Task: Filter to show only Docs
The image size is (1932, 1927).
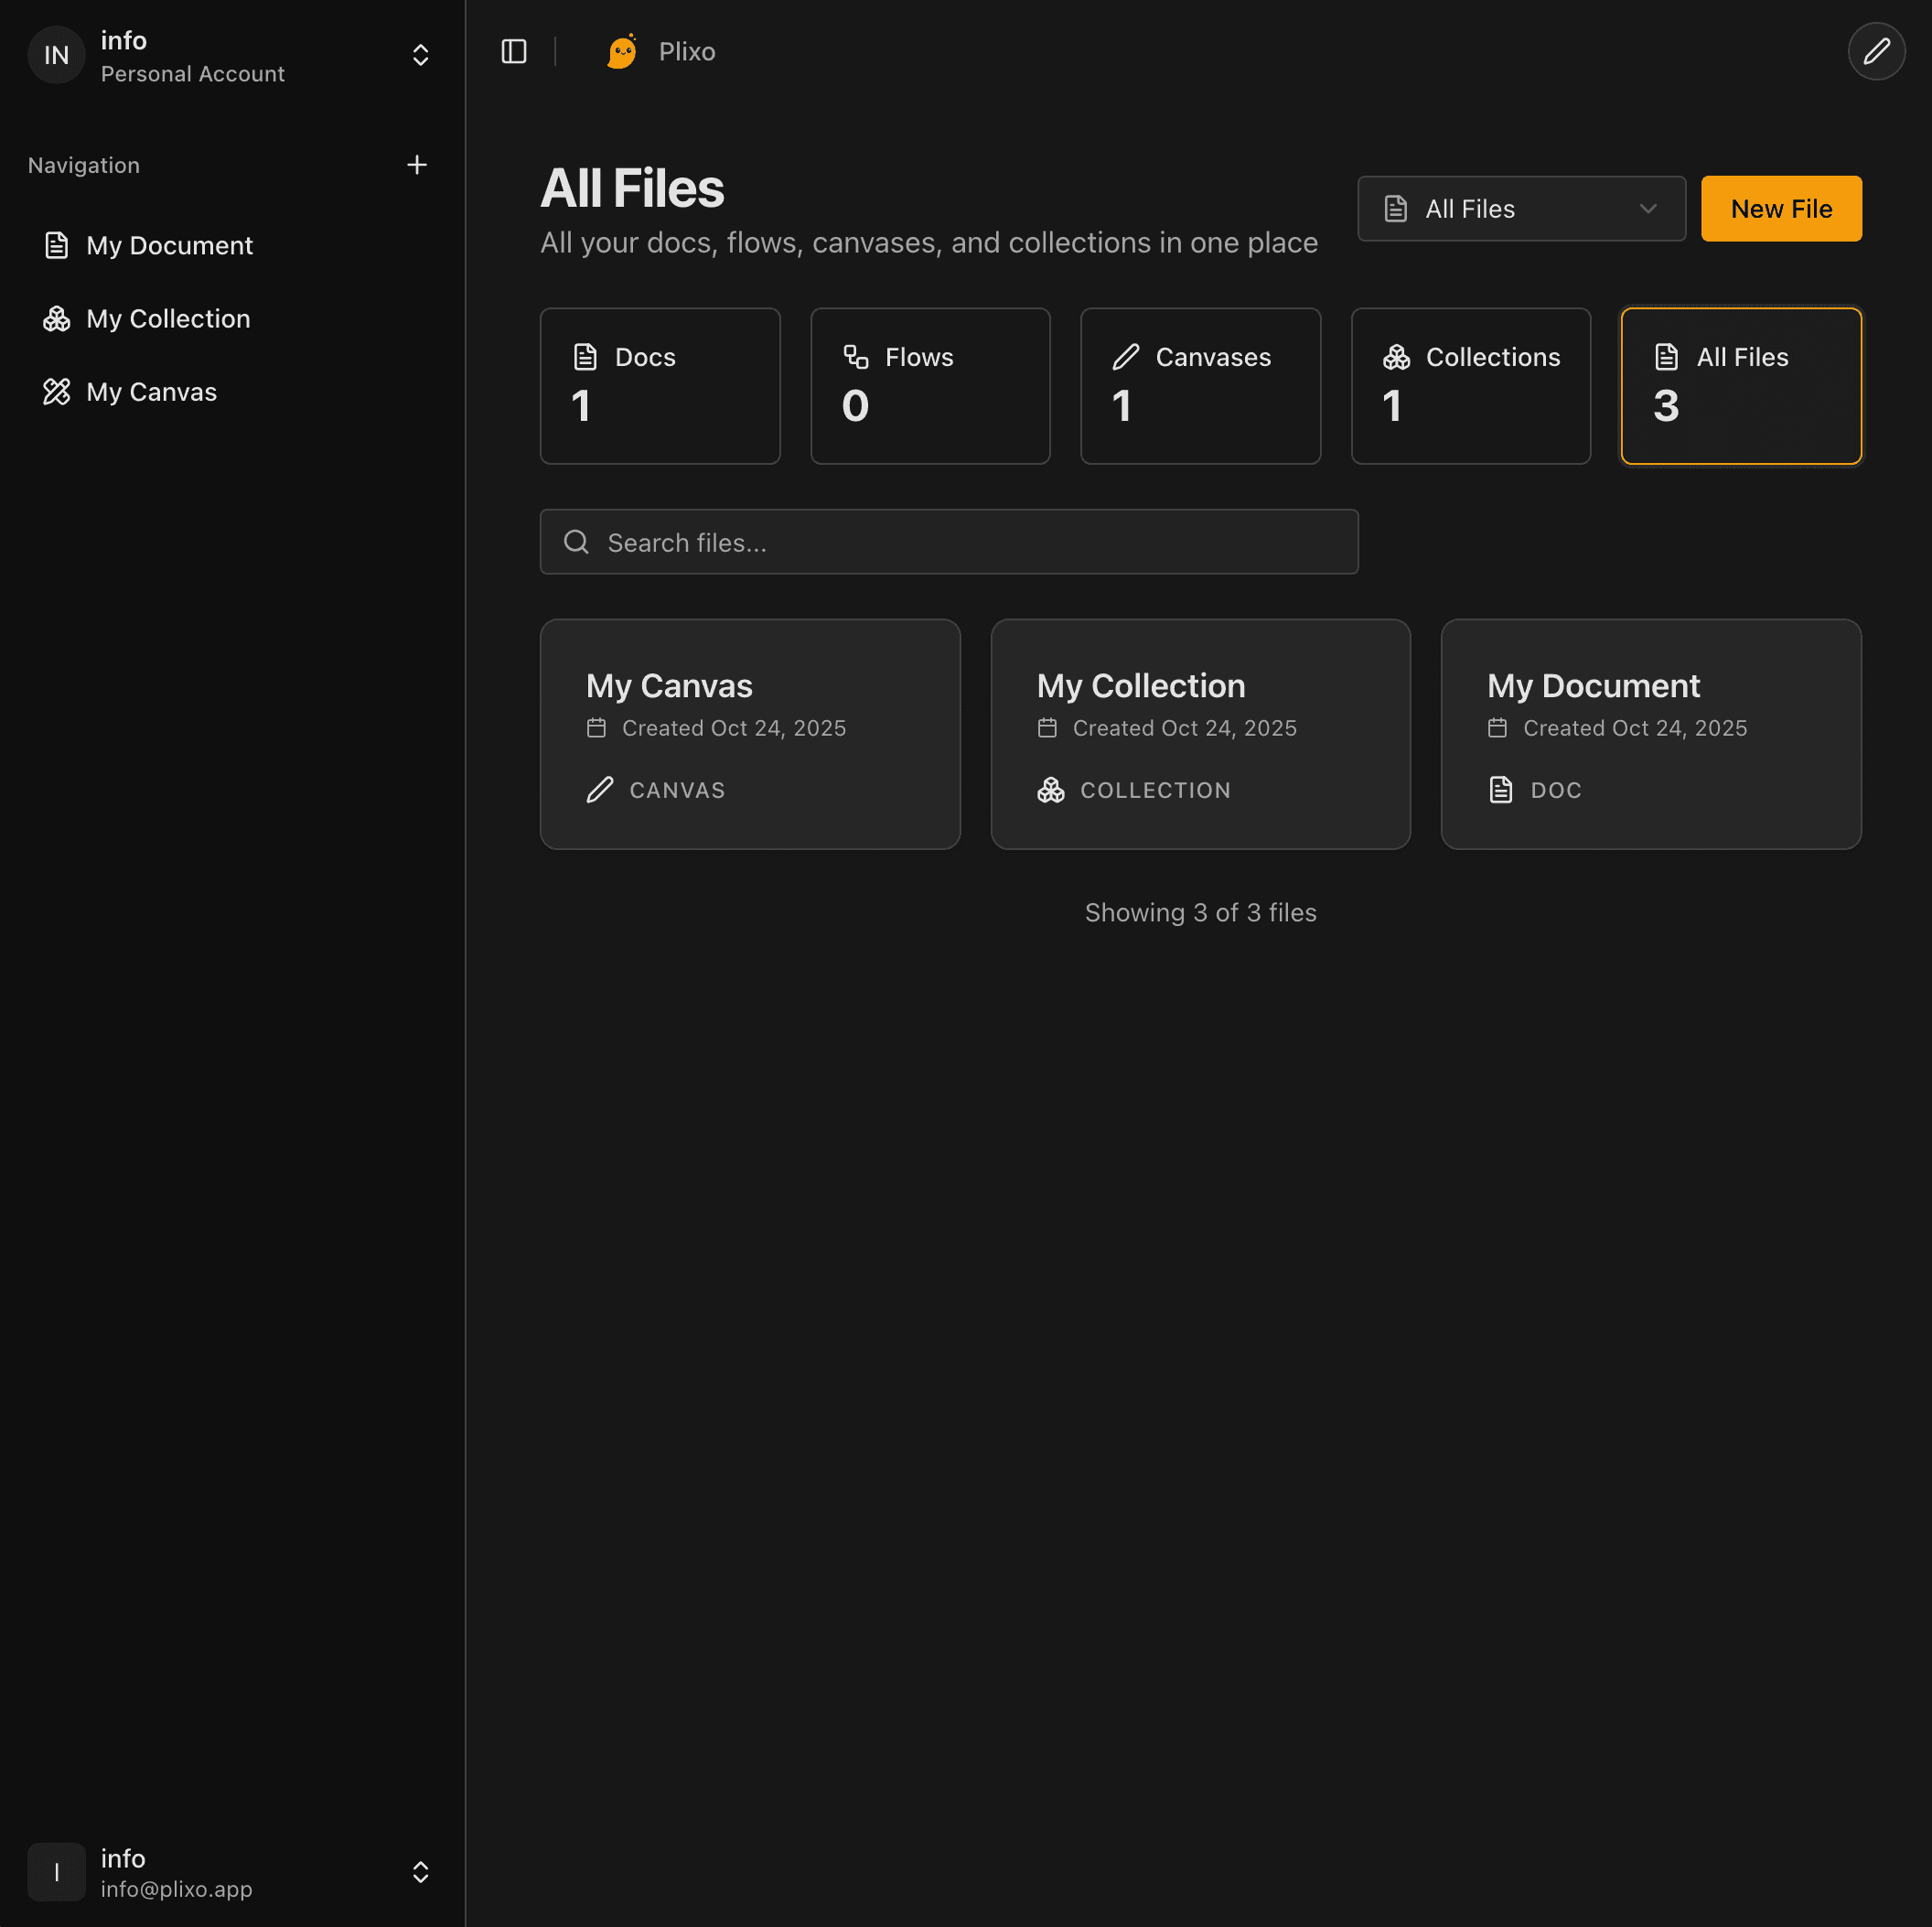Action: [660, 386]
